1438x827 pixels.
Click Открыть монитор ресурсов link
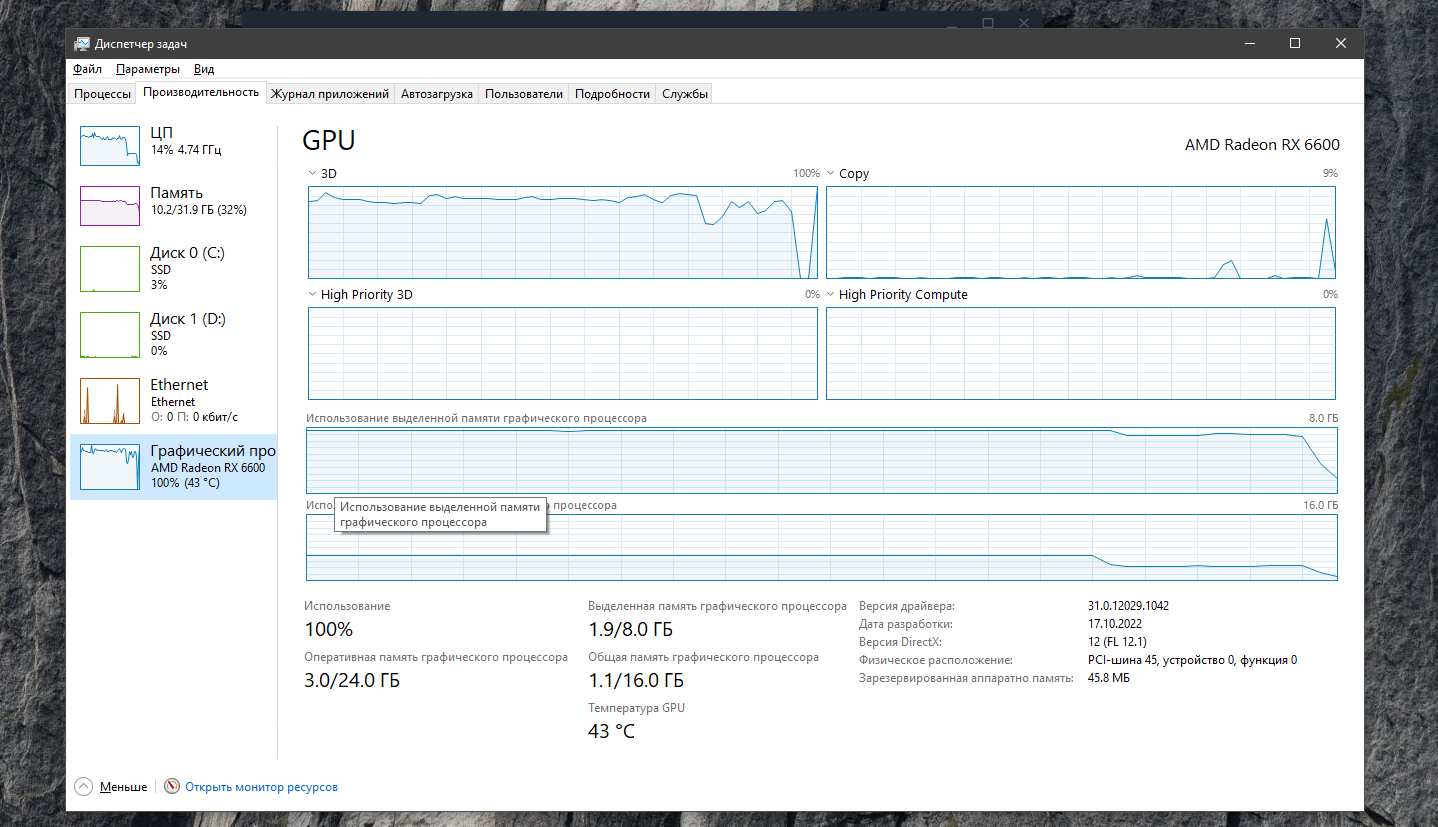pyautogui.click(x=261, y=787)
